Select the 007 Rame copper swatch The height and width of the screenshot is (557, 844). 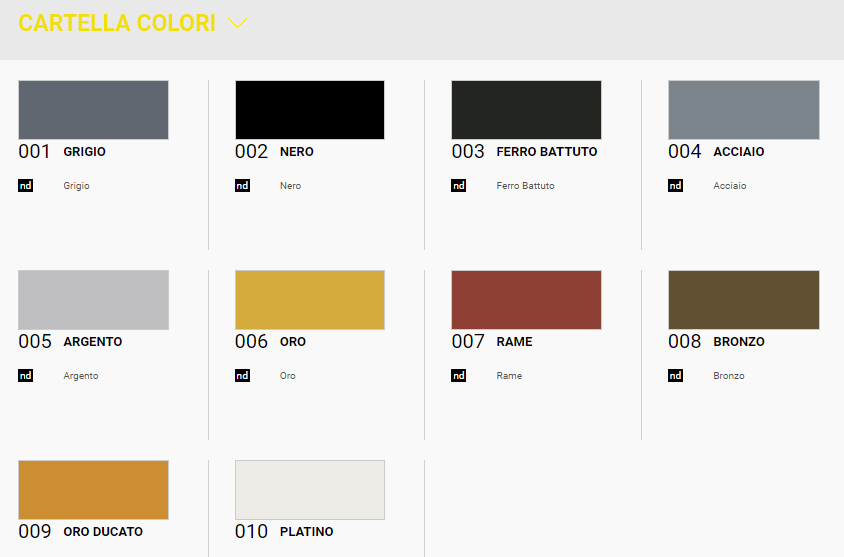pyautogui.click(x=526, y=300)
